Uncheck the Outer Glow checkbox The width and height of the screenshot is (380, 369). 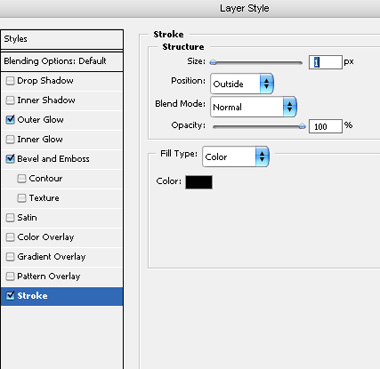(10, 120)
